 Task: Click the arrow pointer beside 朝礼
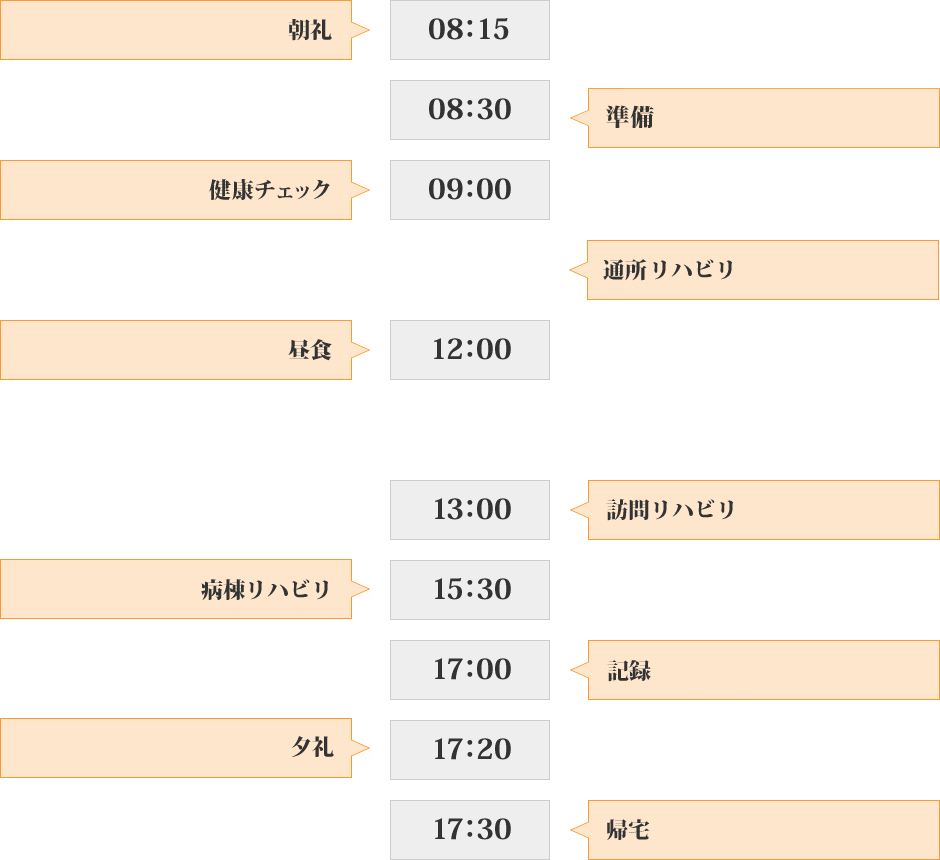[361, 30]
